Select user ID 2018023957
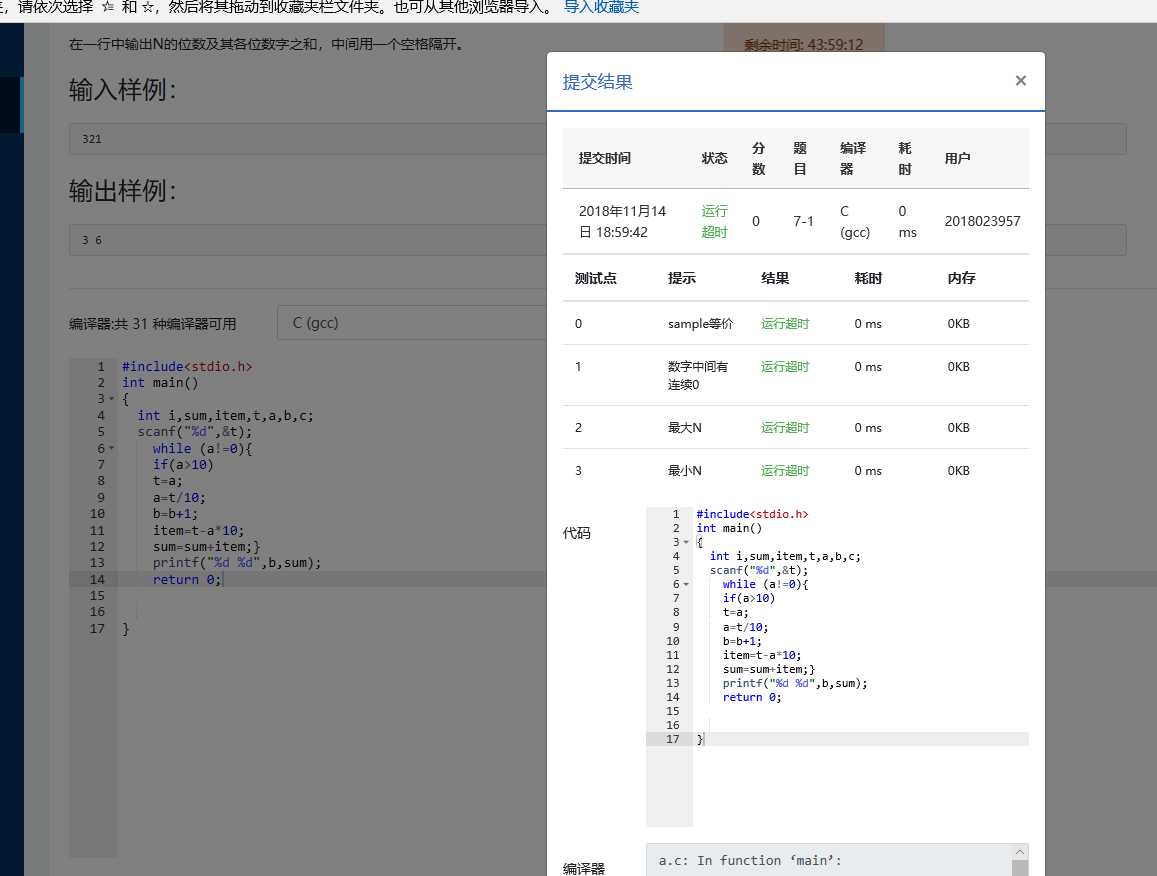Screen dimensions: 1157x876 coord(982,221)
